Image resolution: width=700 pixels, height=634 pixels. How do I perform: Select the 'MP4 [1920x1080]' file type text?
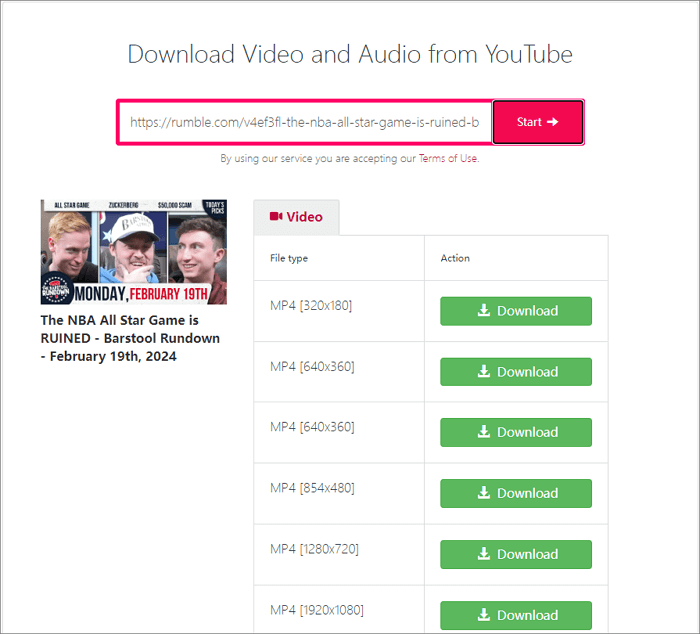[317, 610]
